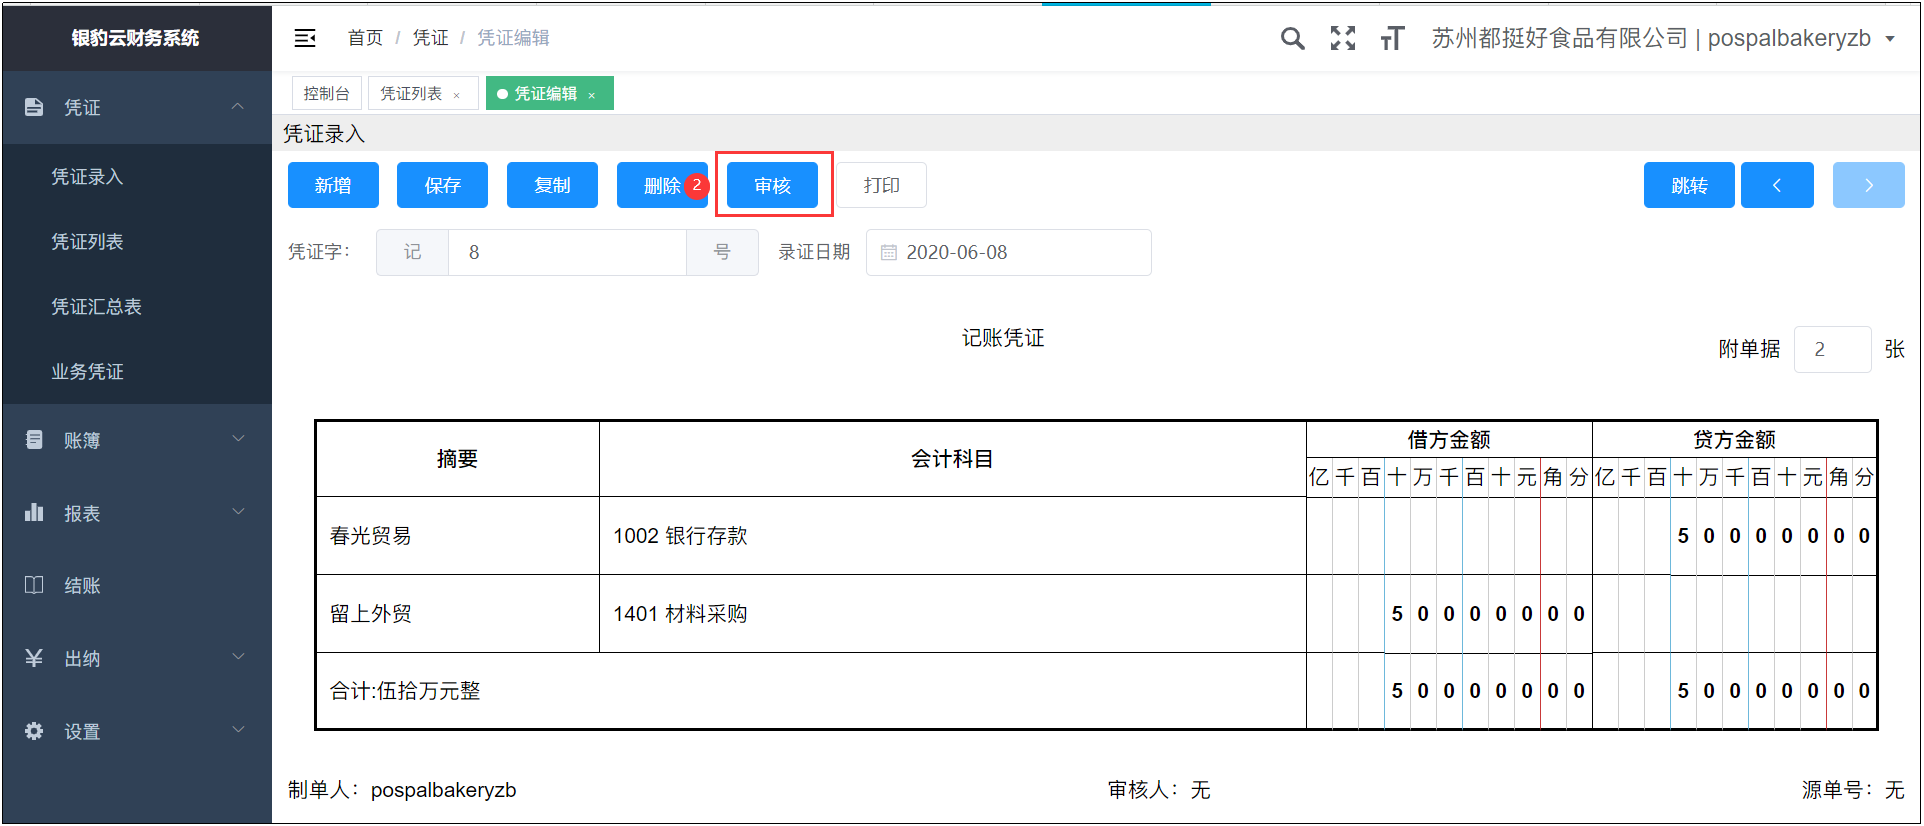Click the 附单据 count input field

point(1831,349)
